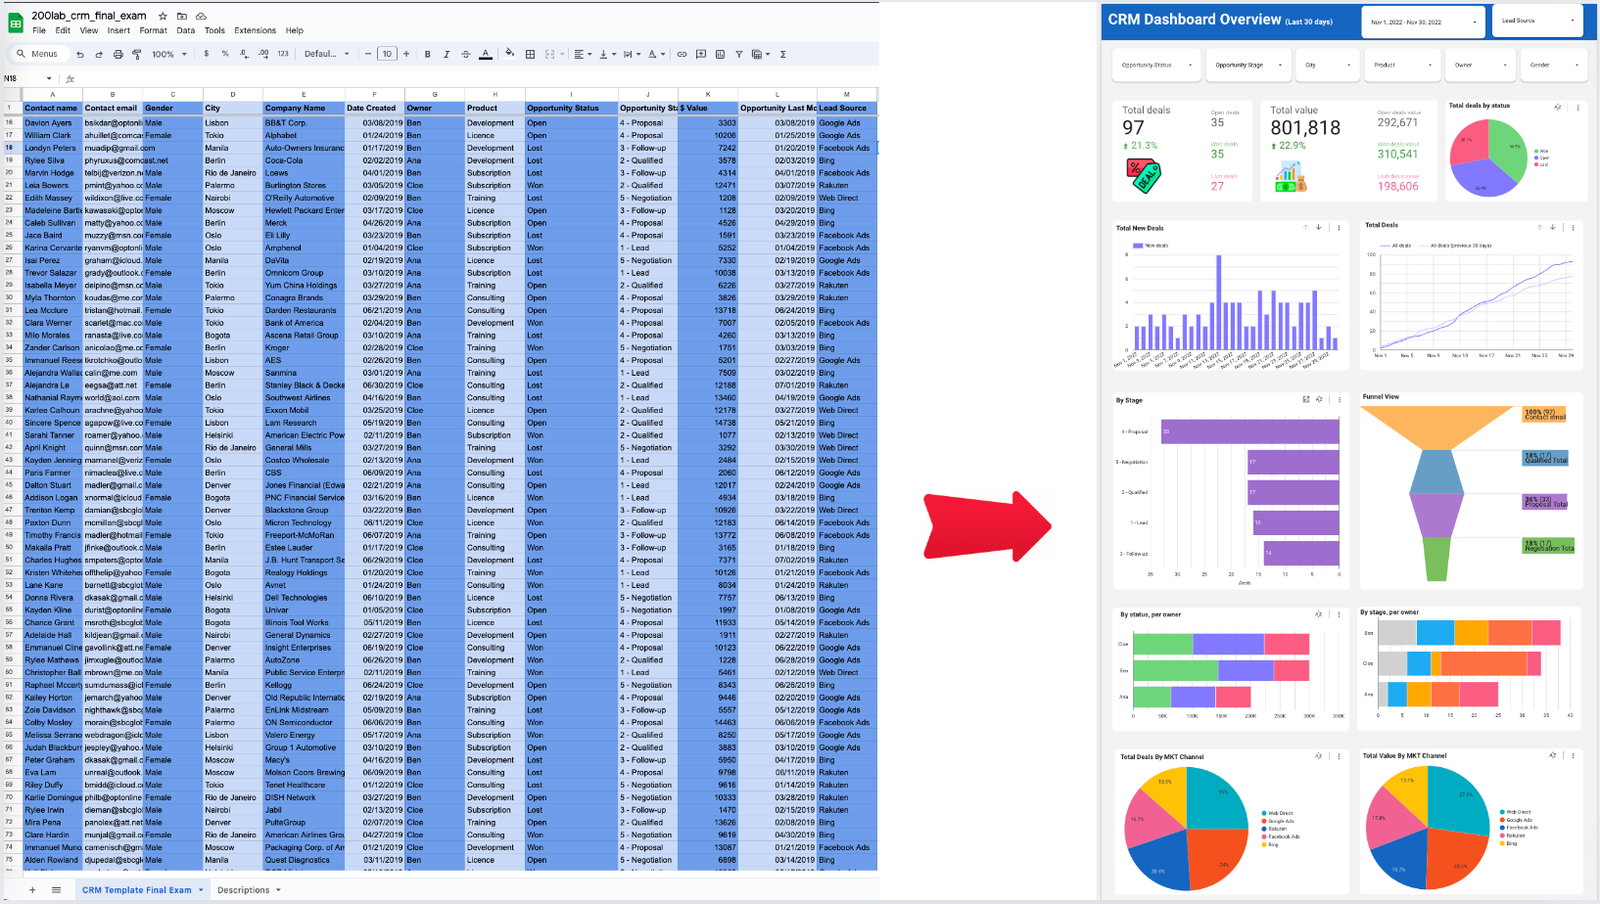Viewport: 1600px width, 904px height.
Task: Open the Owner dashboard filter
Action: pyautogui.click(x=1480, y=65)
